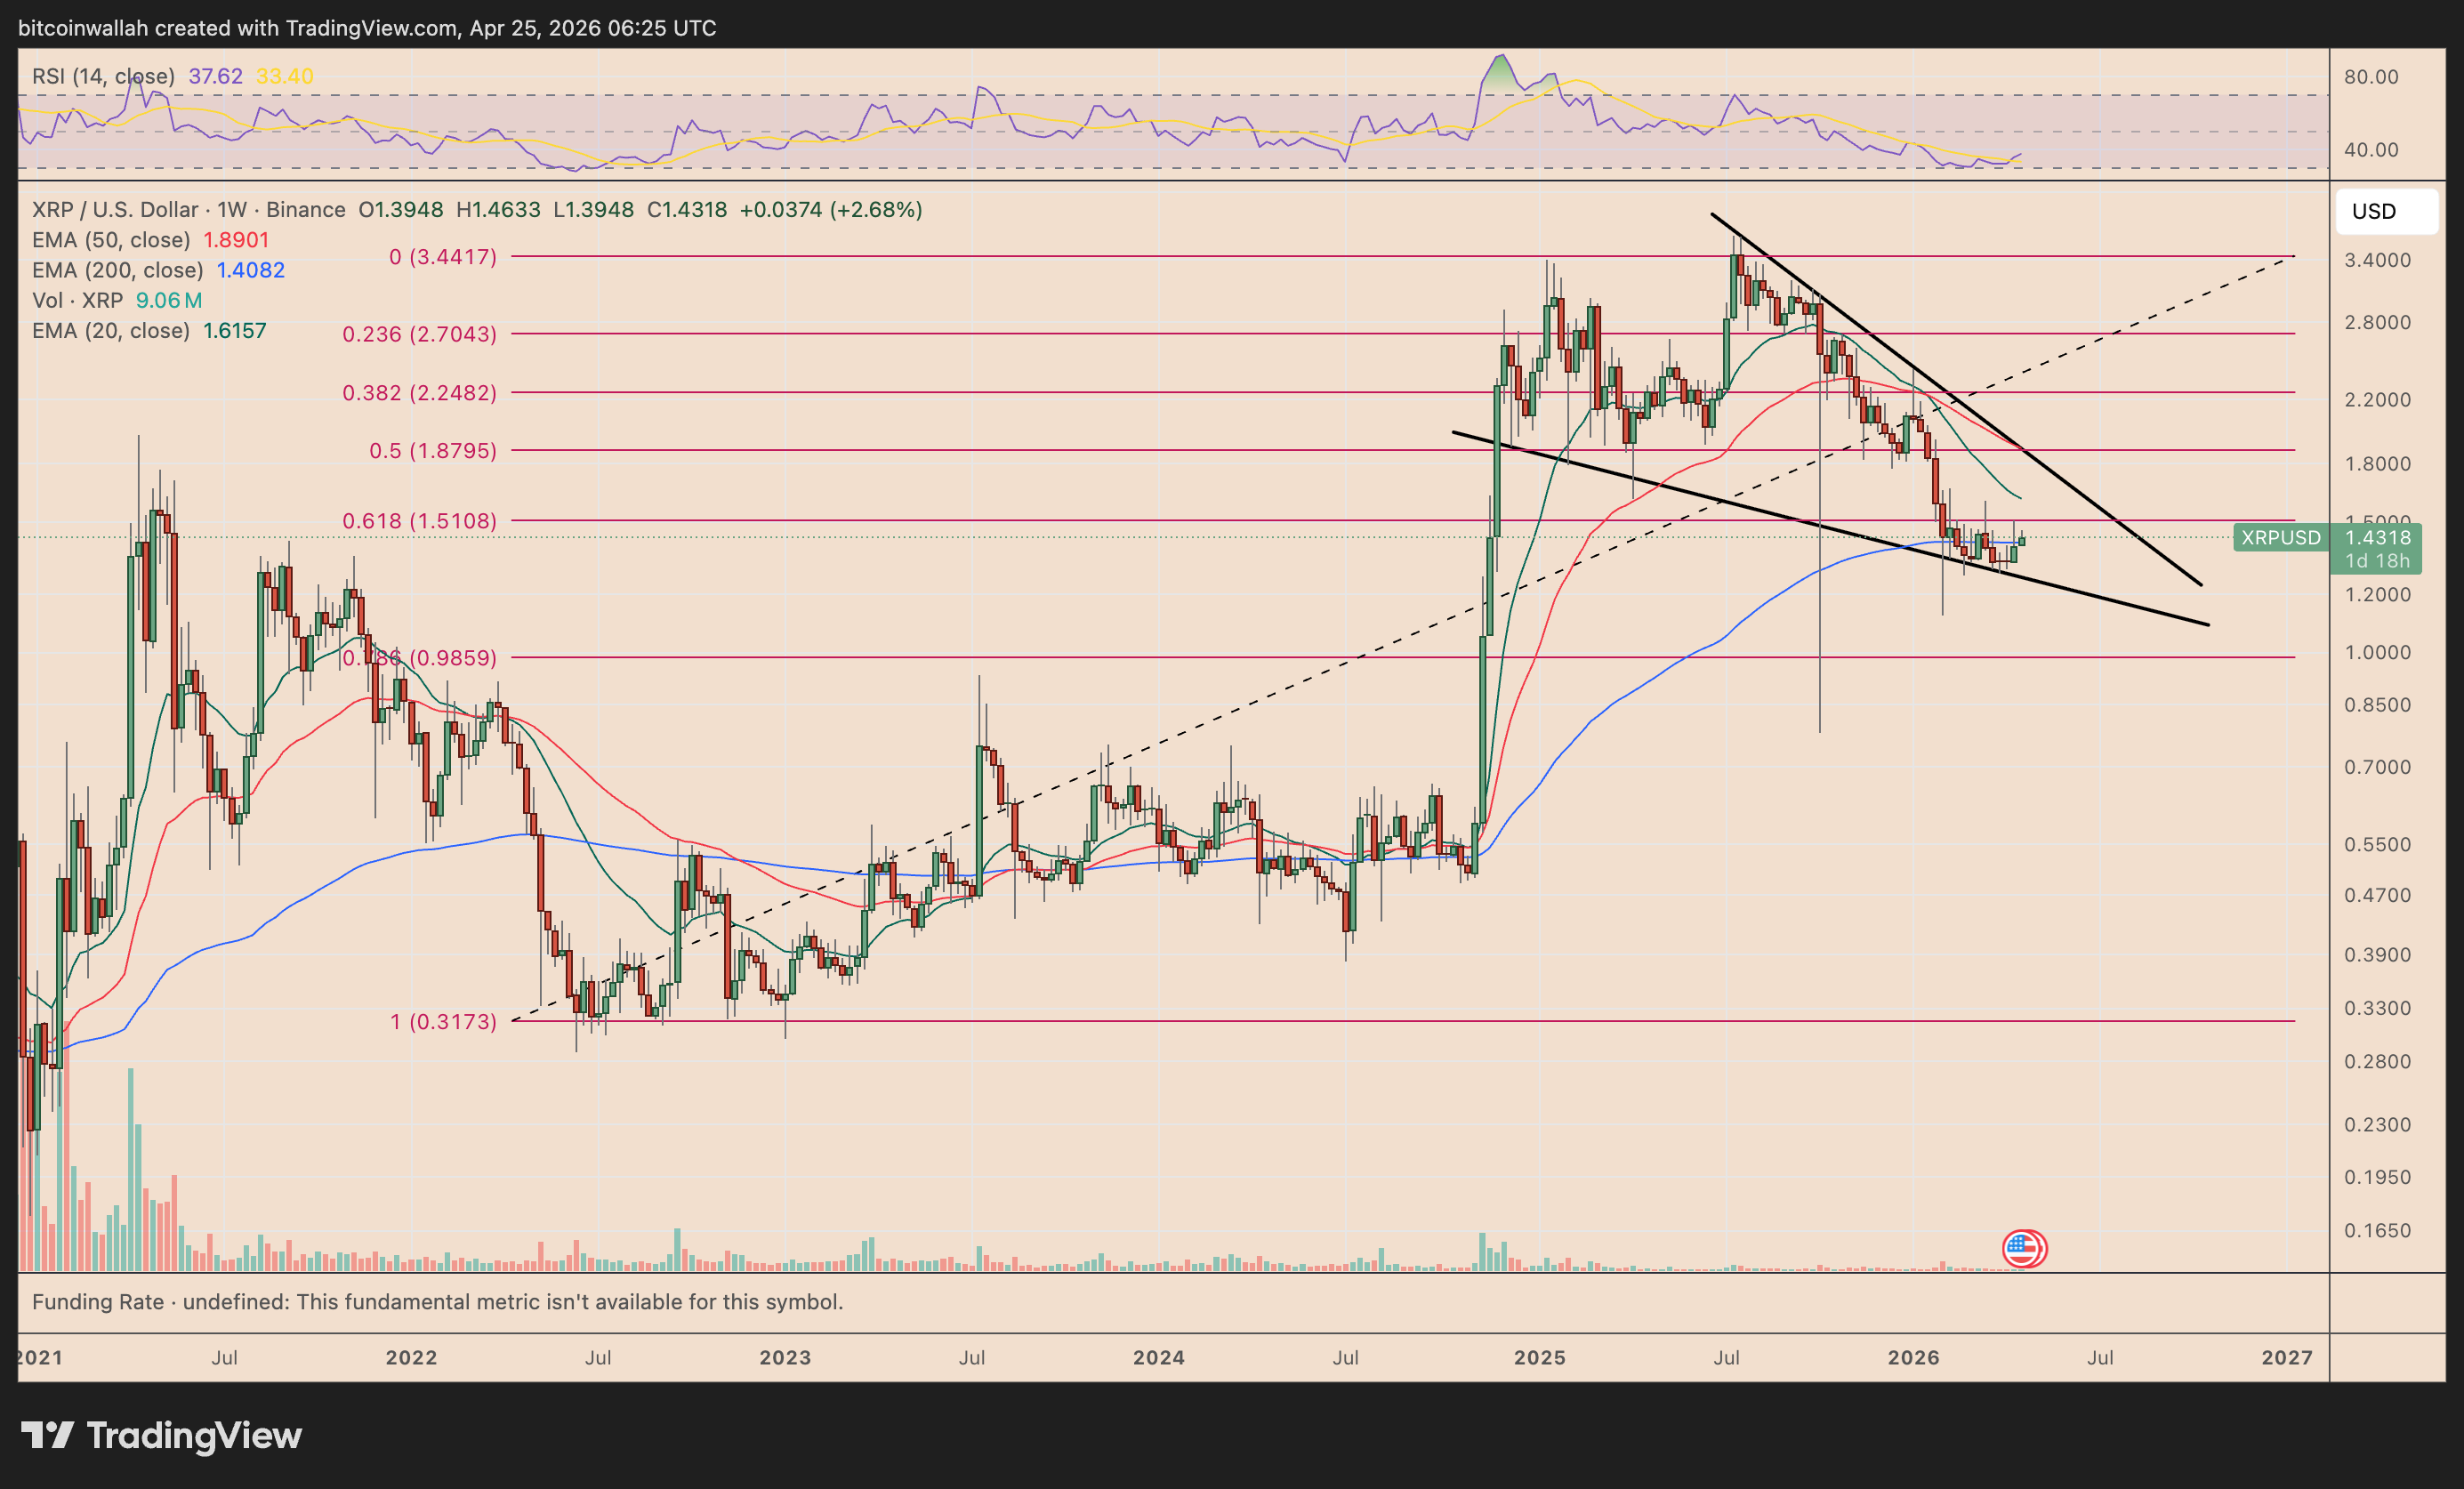Click the Funding Rate unavailable message
2464x1489 pixels.
coord(437,1302)
